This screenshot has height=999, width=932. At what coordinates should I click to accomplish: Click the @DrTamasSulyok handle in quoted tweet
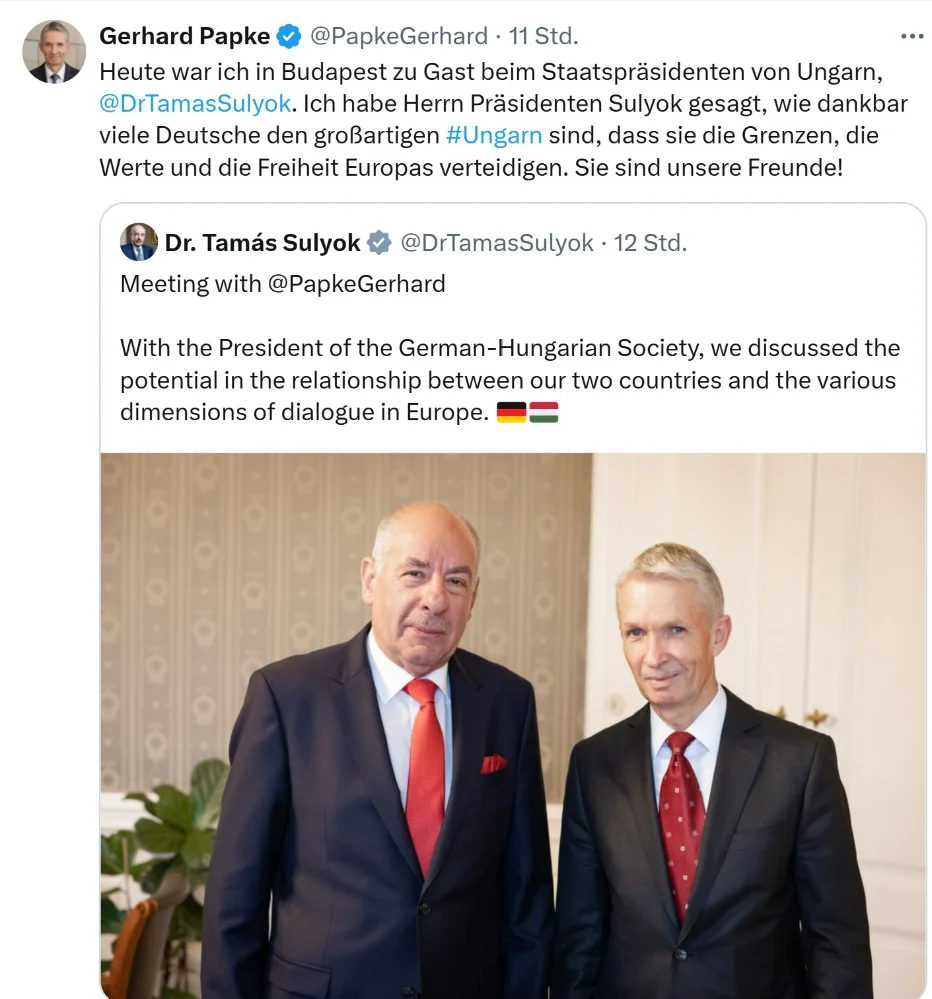click(x=497, y=243)
